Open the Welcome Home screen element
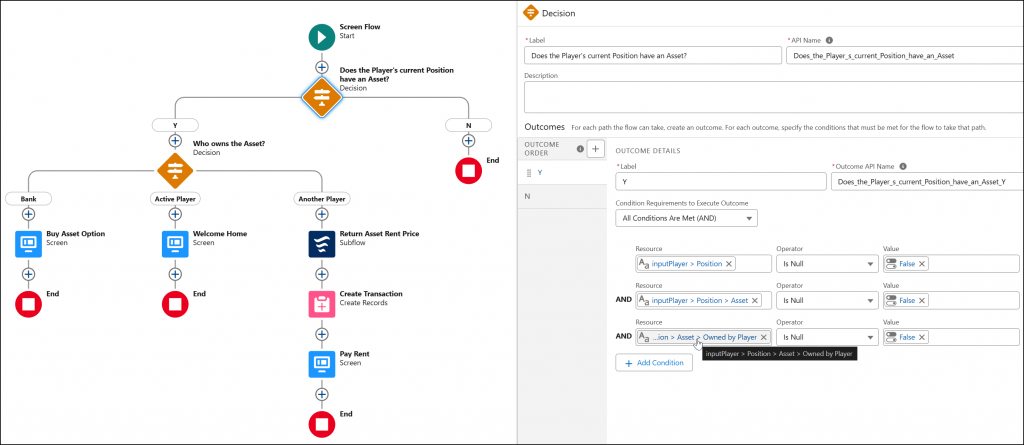The height and width of the screenshot is (445, 1024). click(175, 244)
